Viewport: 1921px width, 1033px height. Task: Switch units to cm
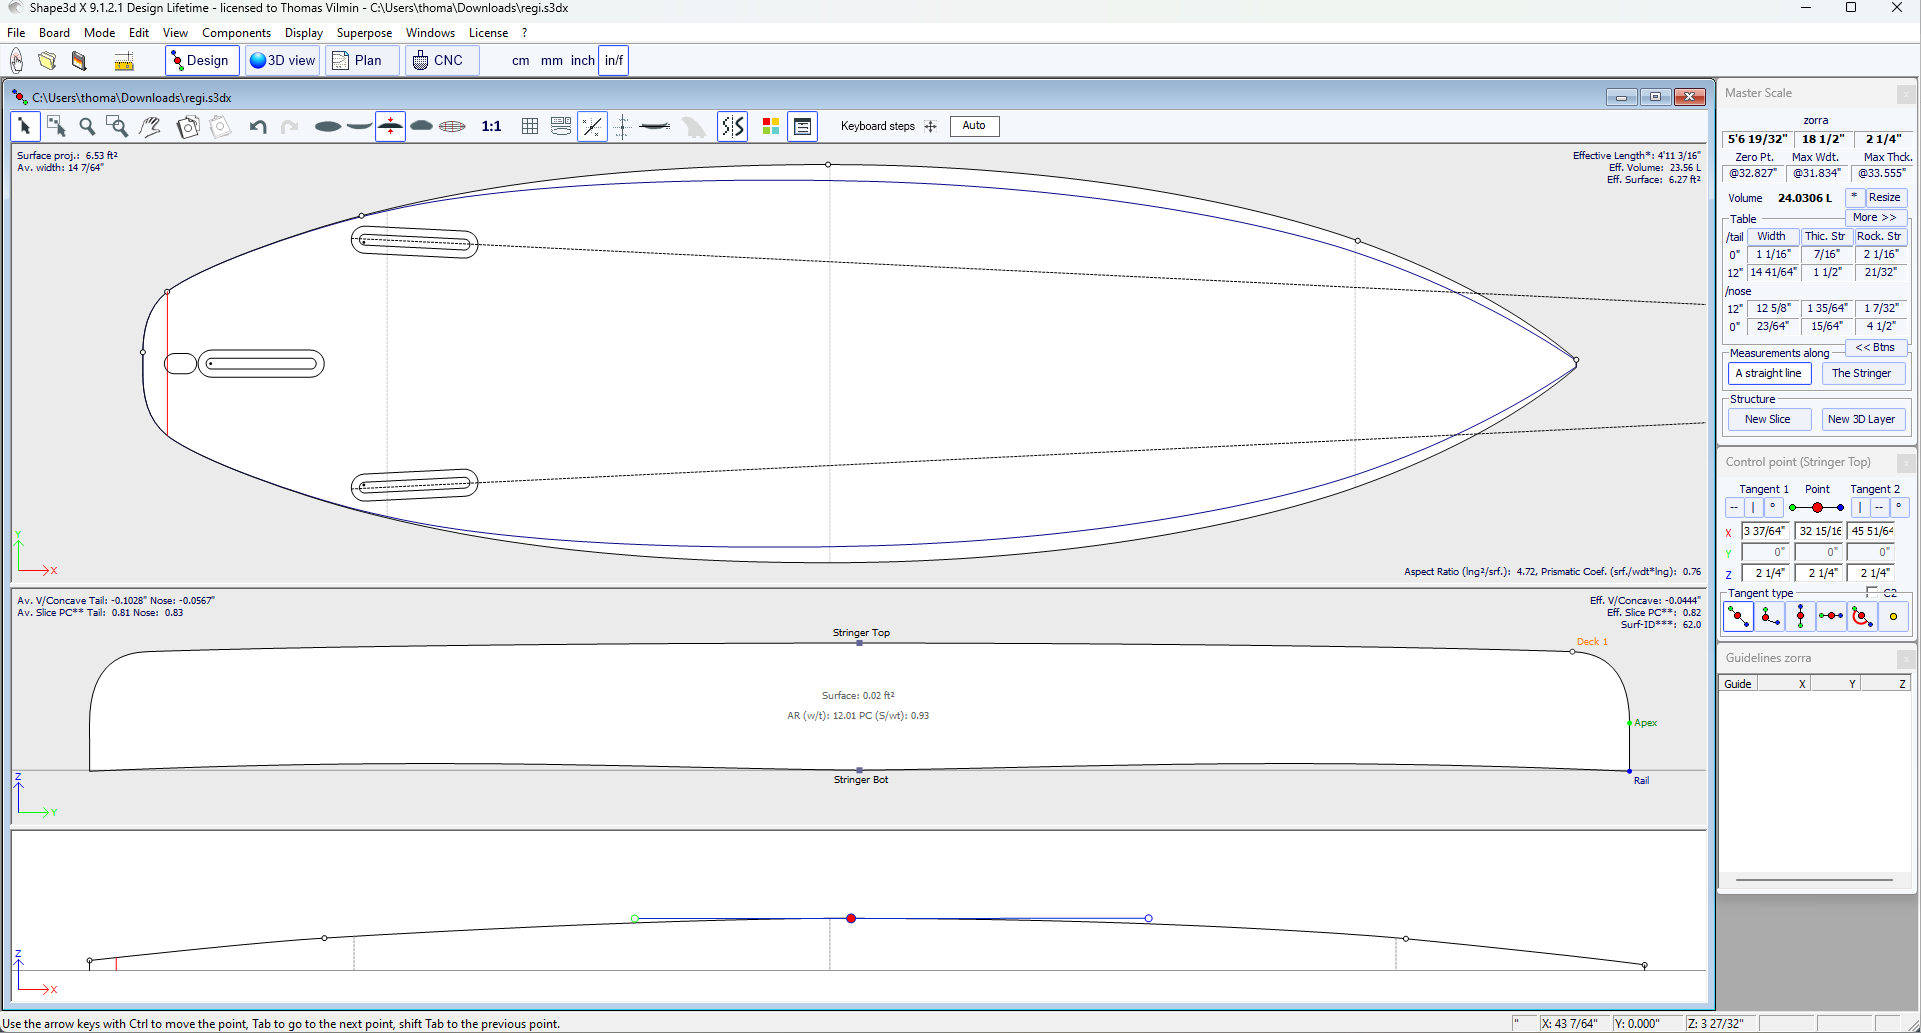coord(520,61)
